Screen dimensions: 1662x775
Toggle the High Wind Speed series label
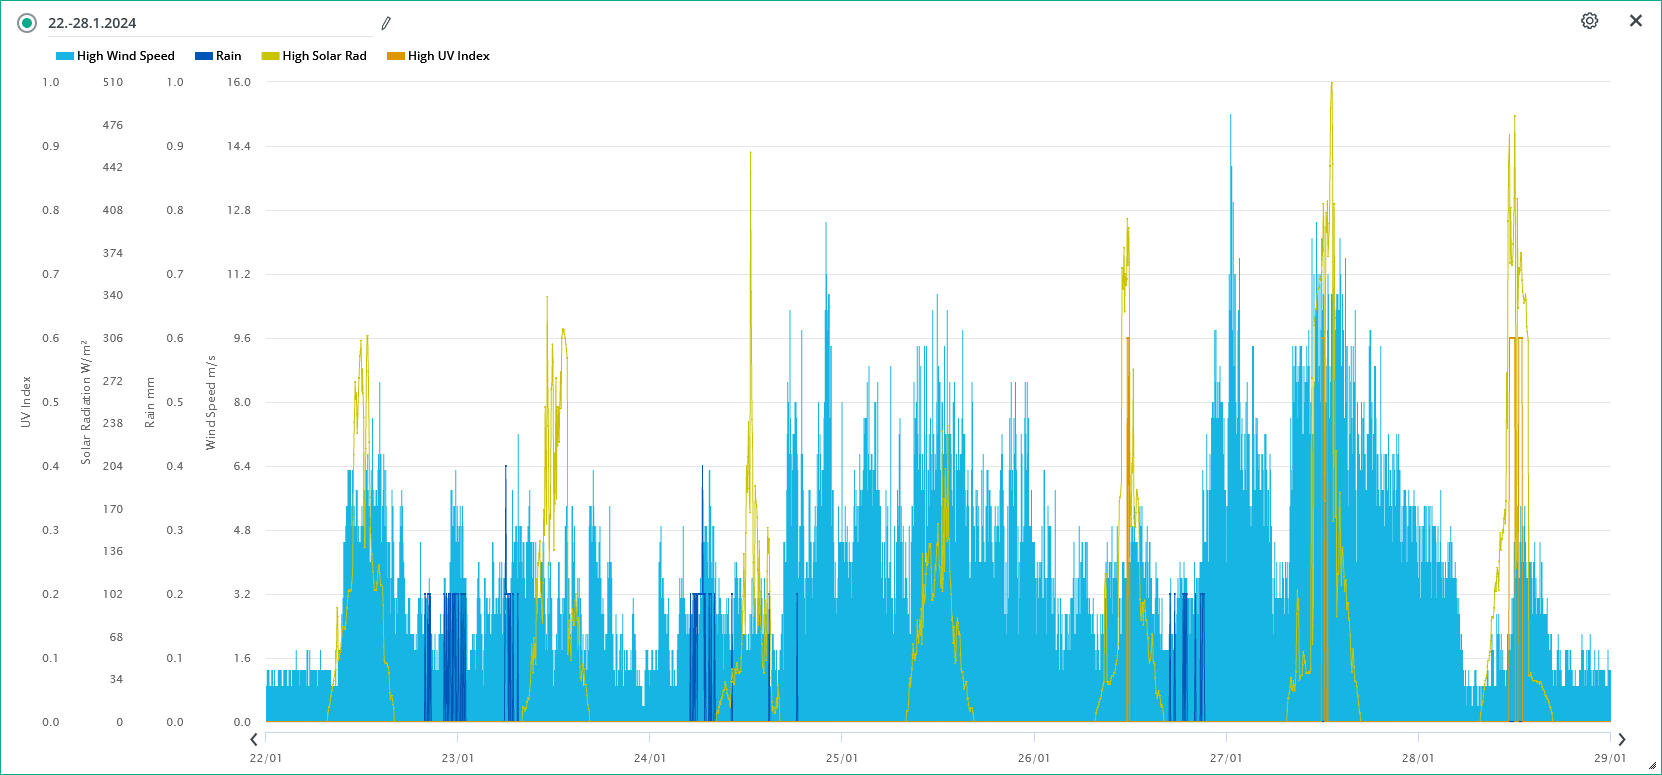[x=125, y=56]
